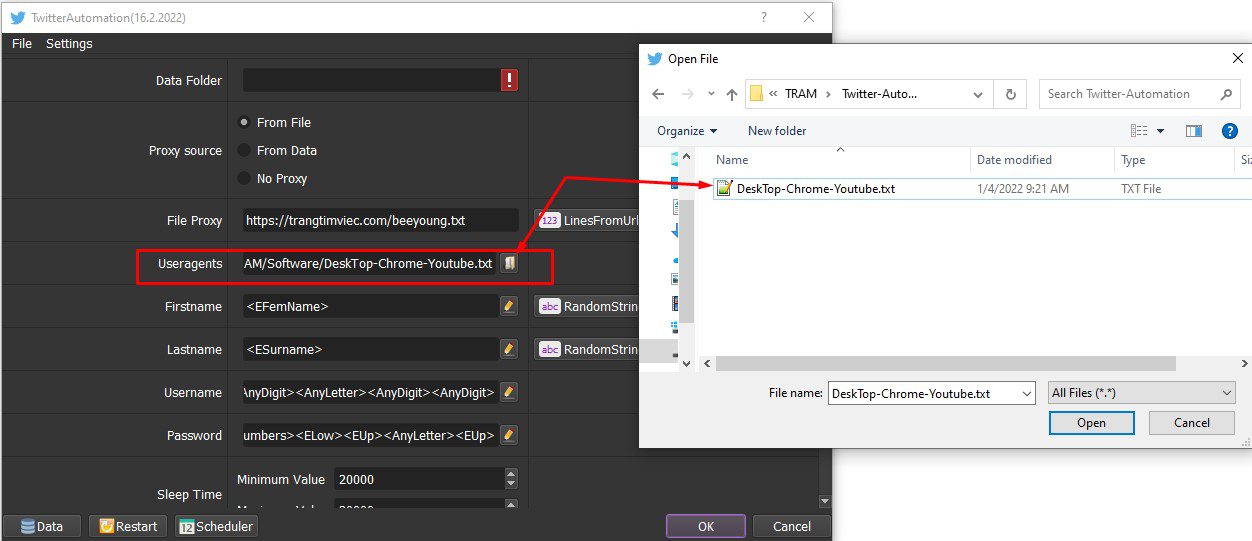Click the Open button
1252x541 pixels.
pyautogui.click(x=1092, y=423)
